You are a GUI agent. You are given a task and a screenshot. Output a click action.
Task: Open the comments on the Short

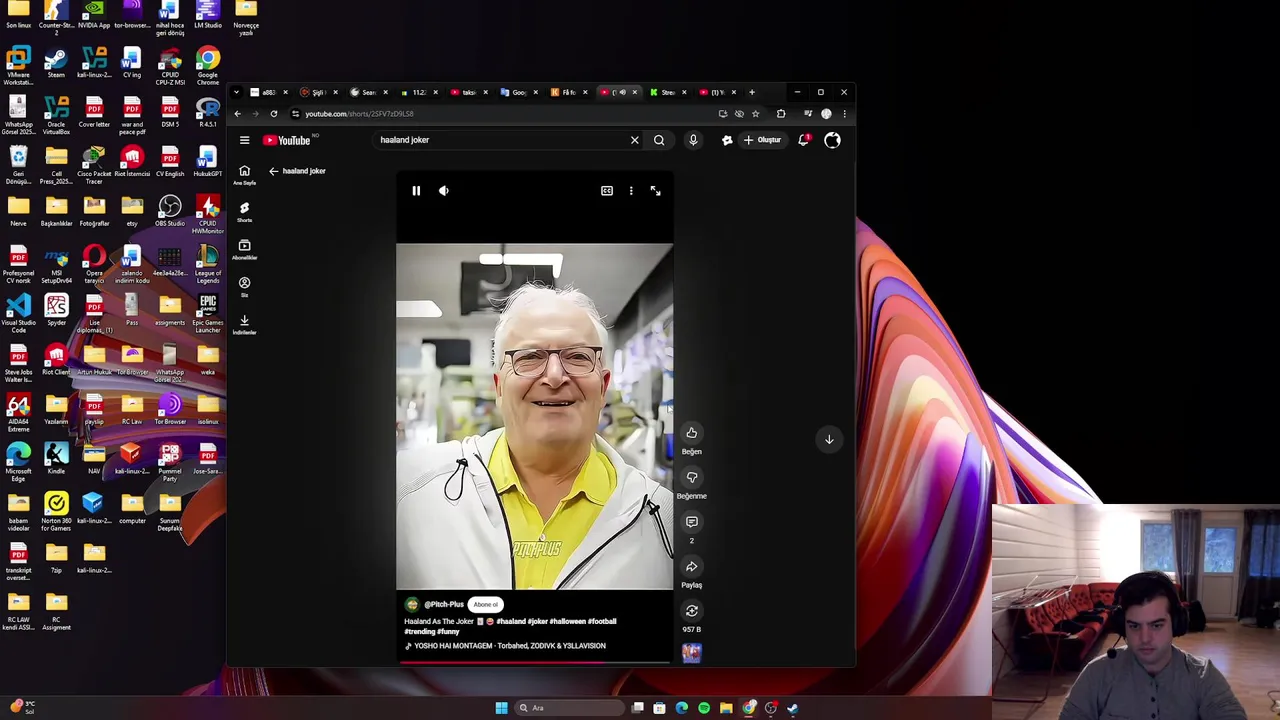[691, 522]
